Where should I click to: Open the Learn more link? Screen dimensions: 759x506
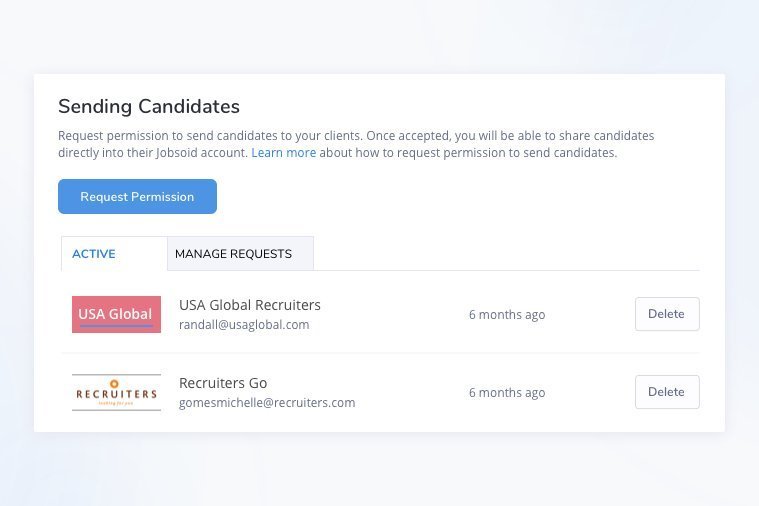(283, 153)
